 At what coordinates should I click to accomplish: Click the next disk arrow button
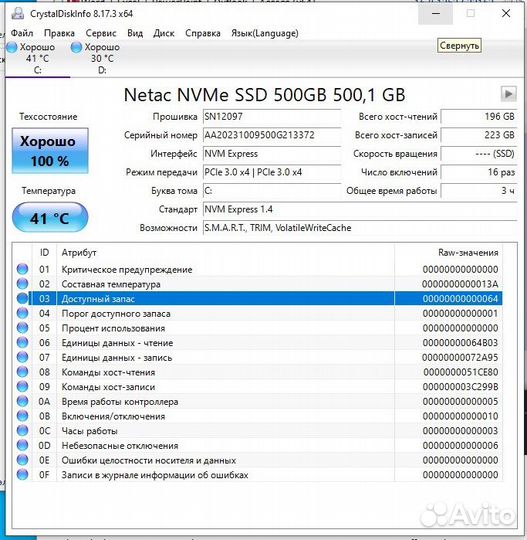pos(508,94)
